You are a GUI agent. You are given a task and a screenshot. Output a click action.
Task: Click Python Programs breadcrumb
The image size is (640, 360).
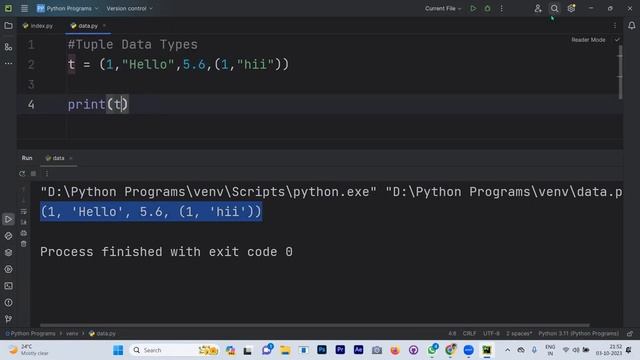31,333
